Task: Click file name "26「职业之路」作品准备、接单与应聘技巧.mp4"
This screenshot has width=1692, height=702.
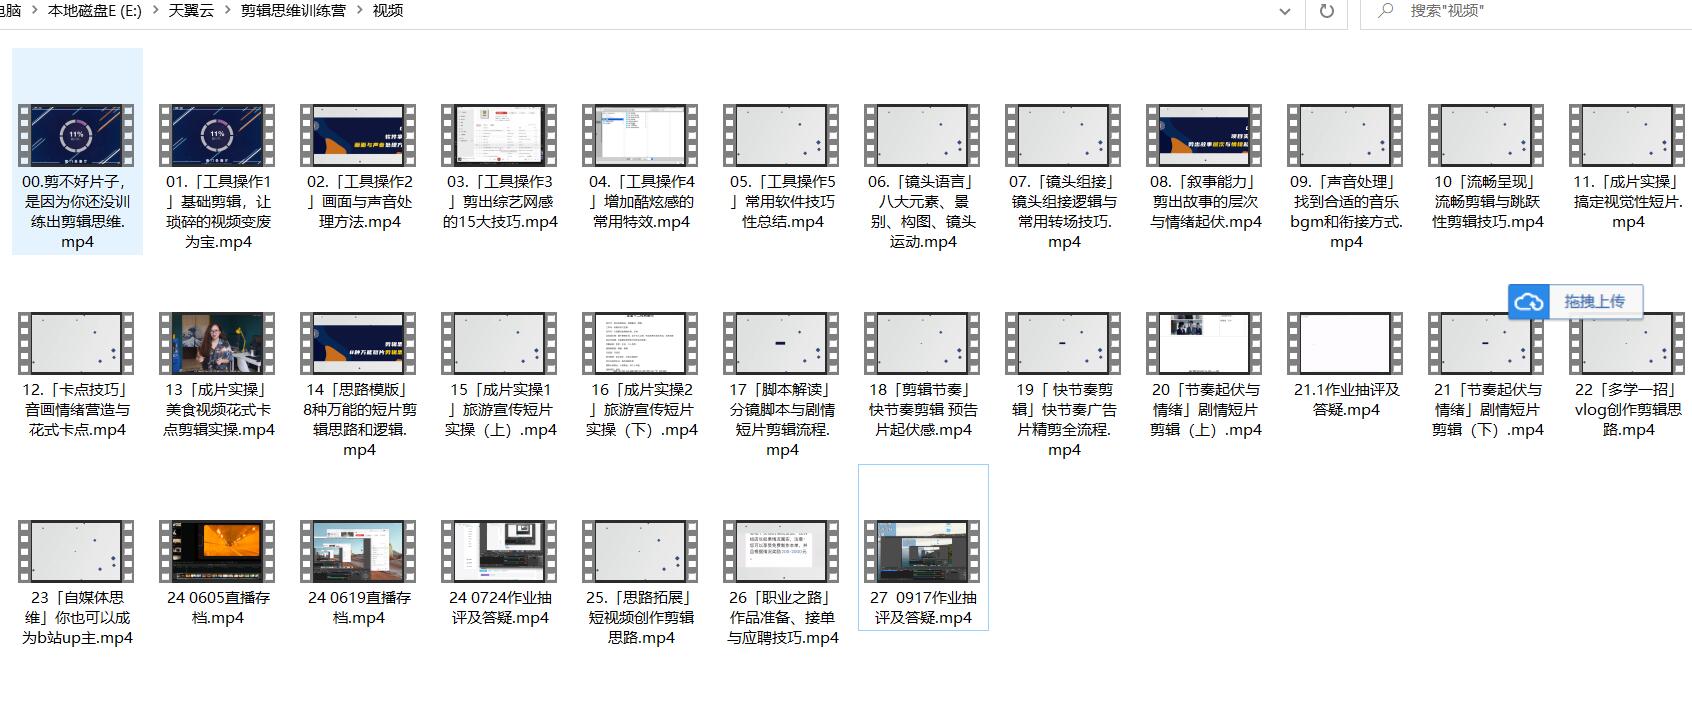Action: pos(782,618)
